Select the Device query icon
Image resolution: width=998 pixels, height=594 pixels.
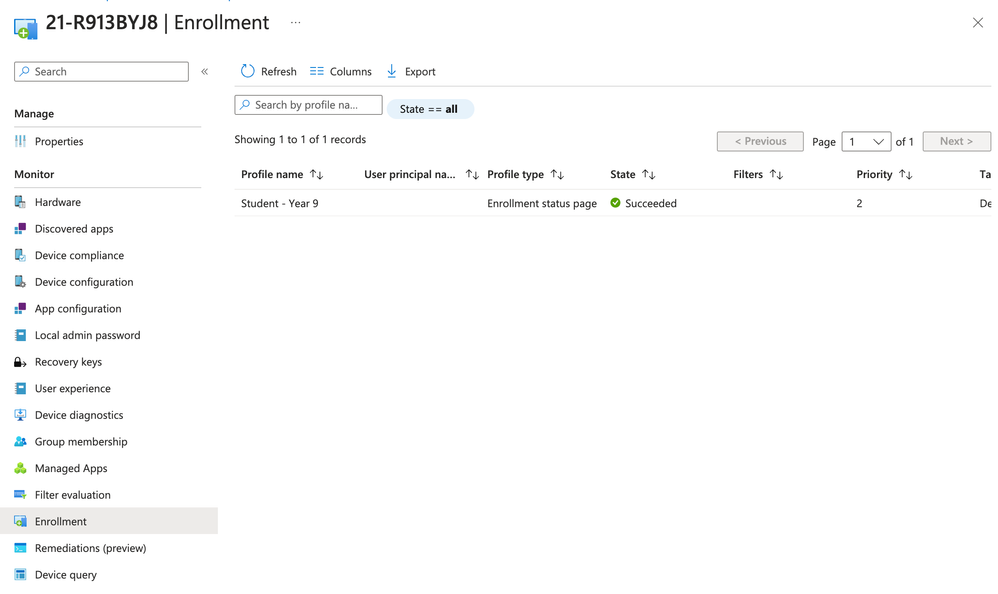20,575
